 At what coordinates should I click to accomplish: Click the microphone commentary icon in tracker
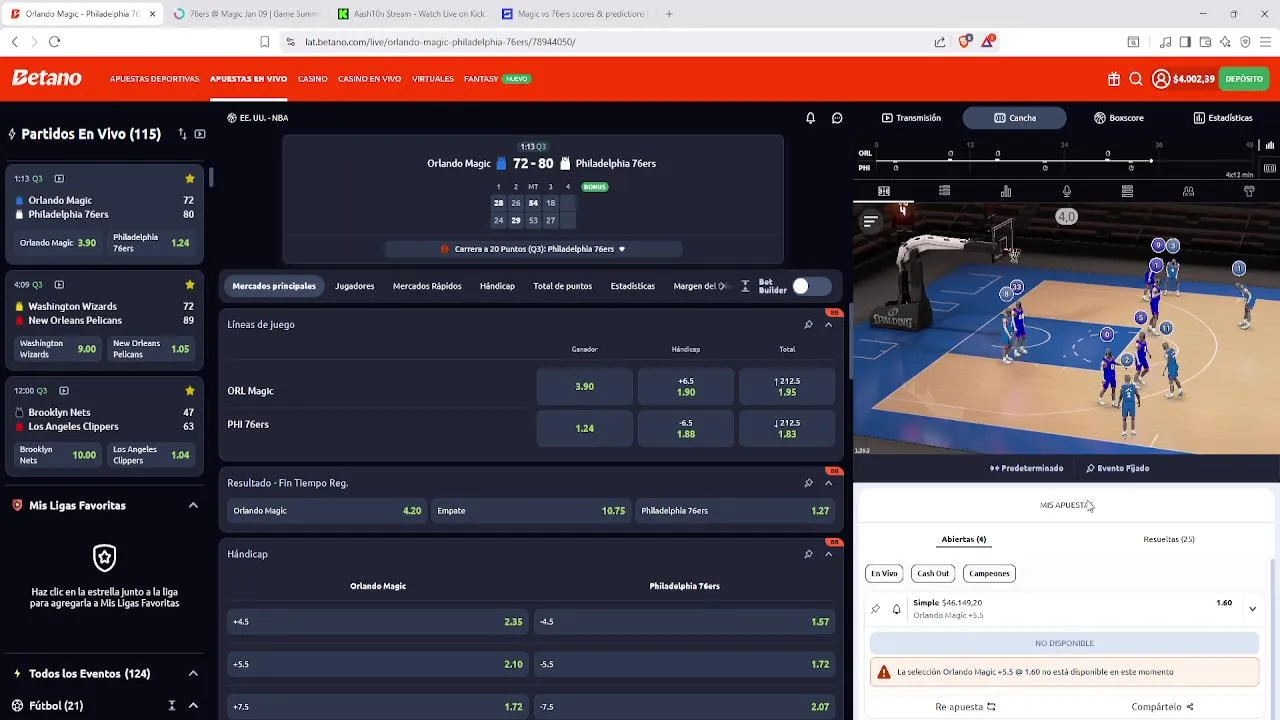(1067, 191)
